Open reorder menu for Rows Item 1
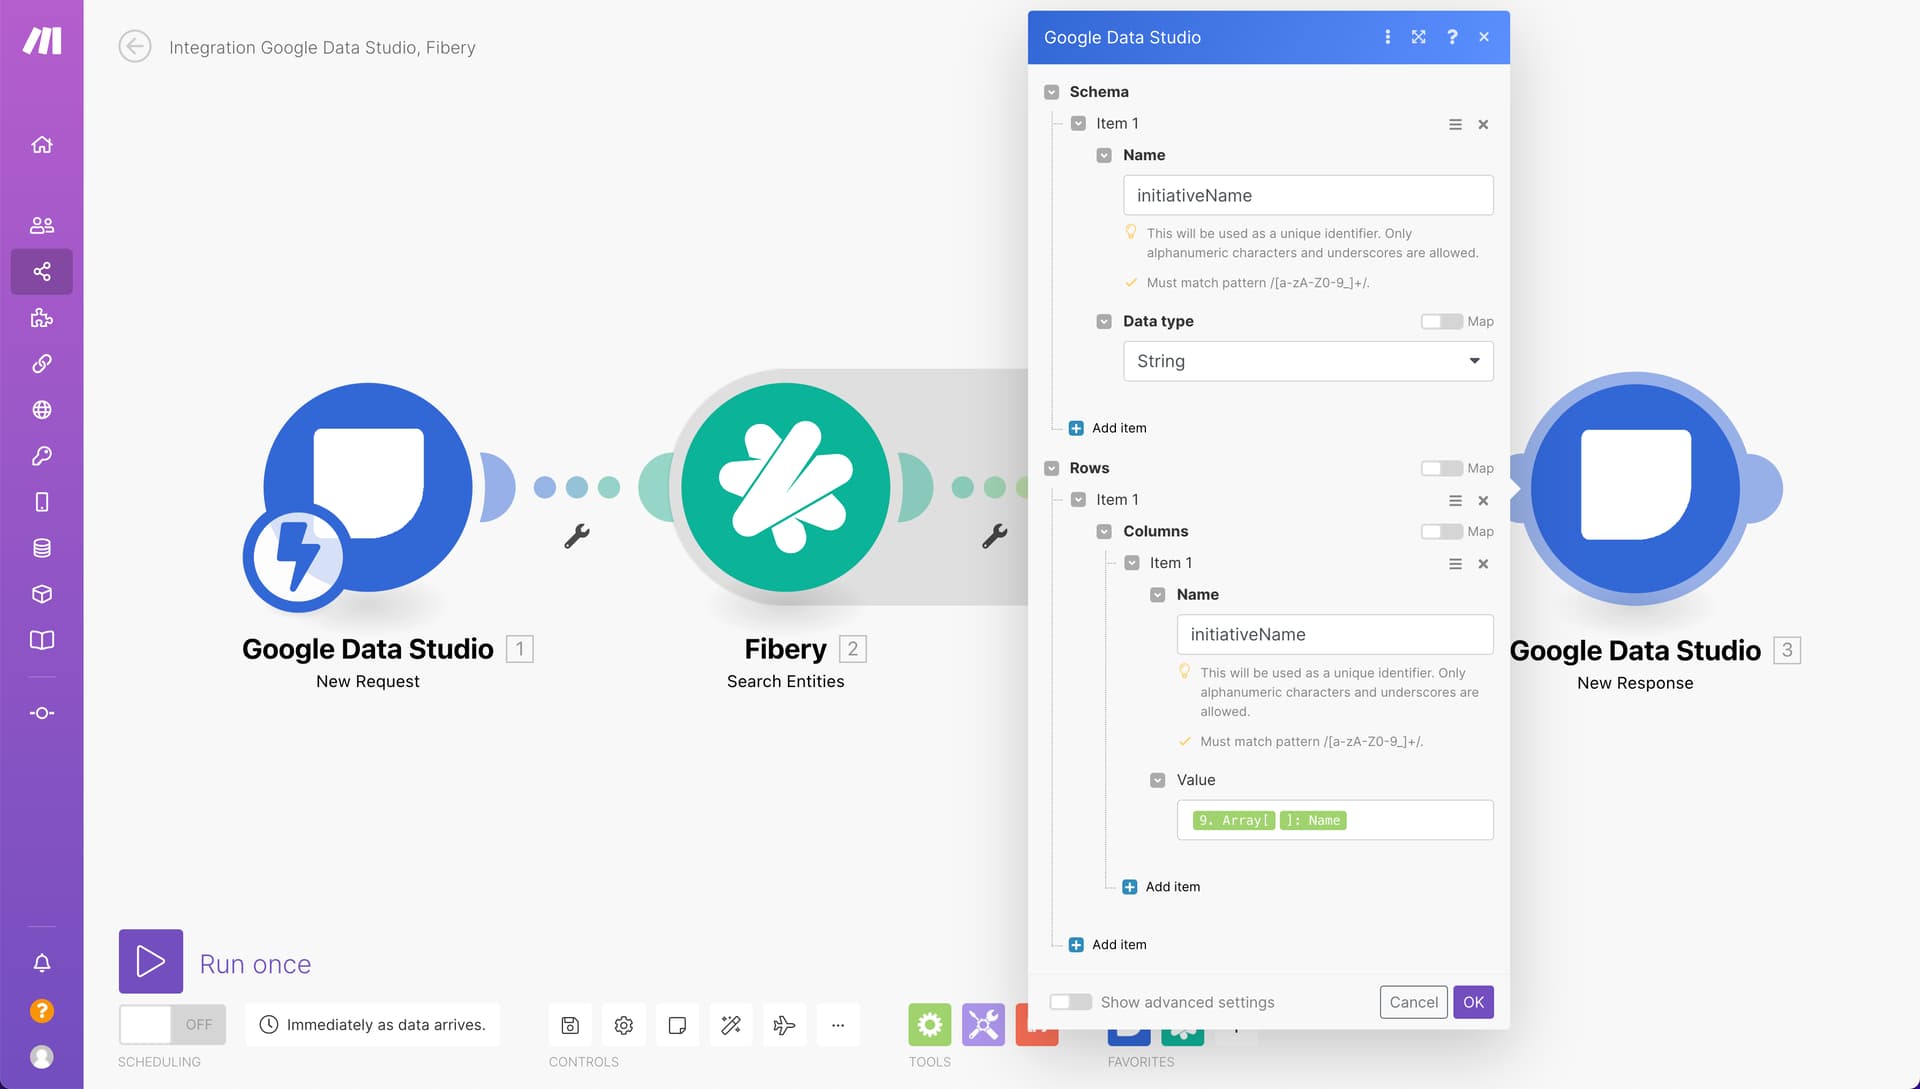The height and width of the screenshot is (1089, 1920). pyautogui.click(x=1455, y=500)
